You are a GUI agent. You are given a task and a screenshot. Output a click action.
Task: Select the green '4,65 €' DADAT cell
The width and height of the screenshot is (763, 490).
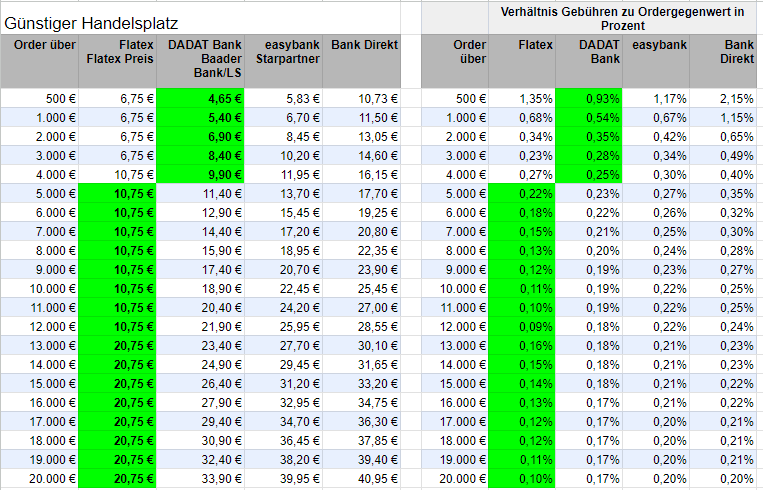pos(200,99)
